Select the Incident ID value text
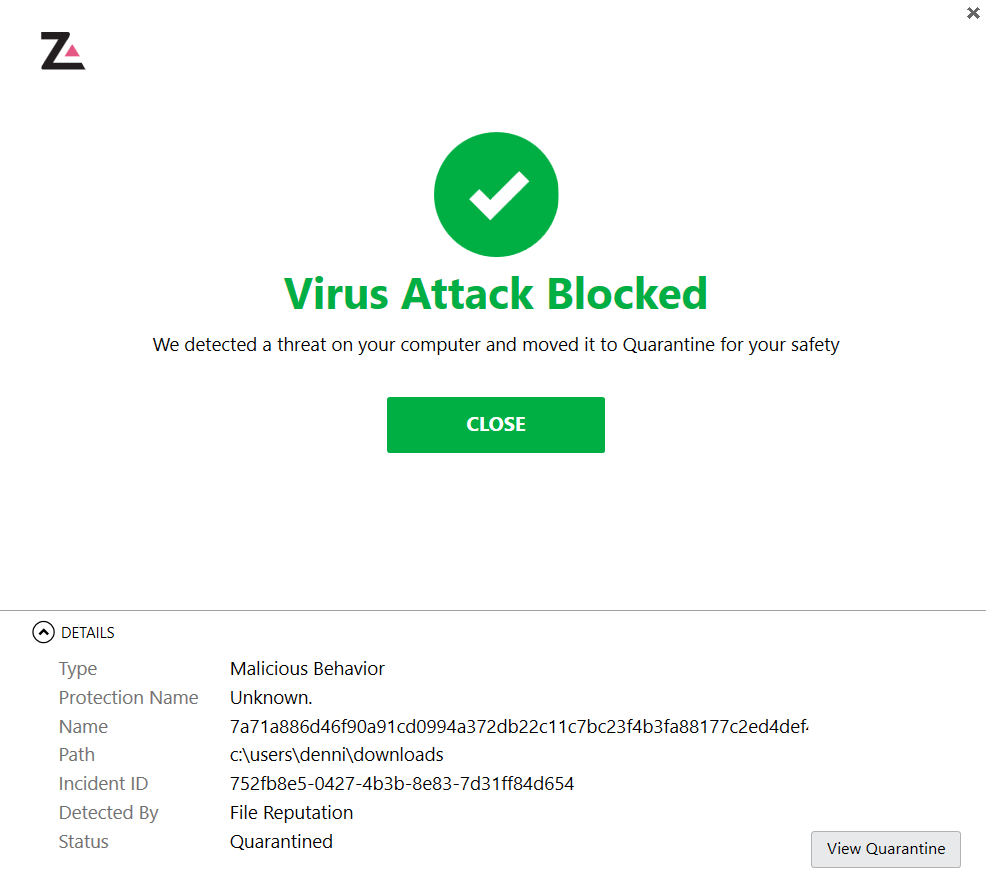This screenshot has height=890, width=986. pyautogui.click(x=402, y=784)
